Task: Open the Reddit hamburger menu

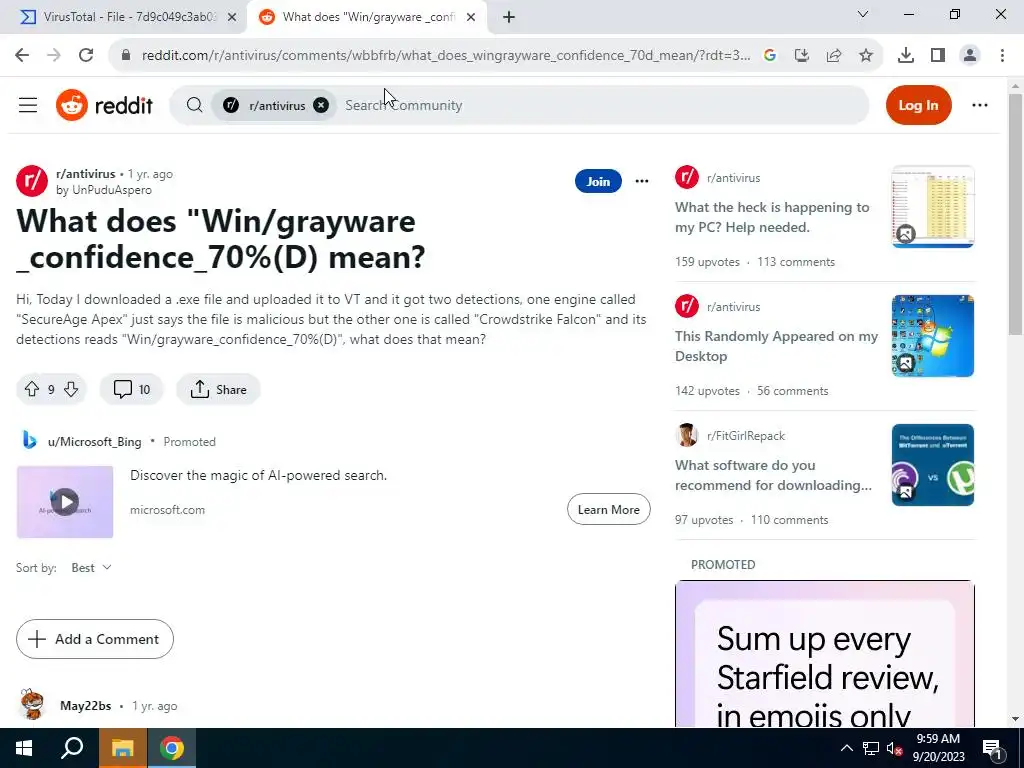Action: 27,105
